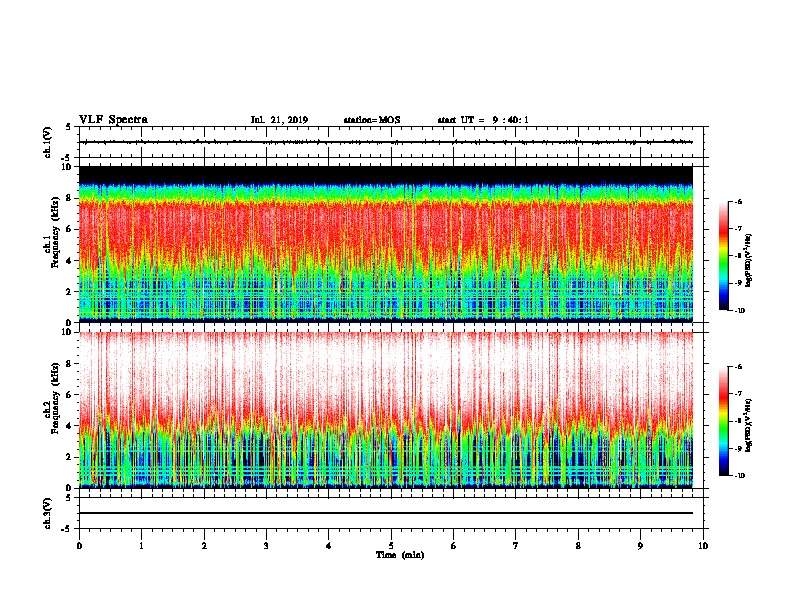Click time tick label "8" on x-axis
Image resolution: width=792 pixels, height=612 pixels.
[578, 546]
